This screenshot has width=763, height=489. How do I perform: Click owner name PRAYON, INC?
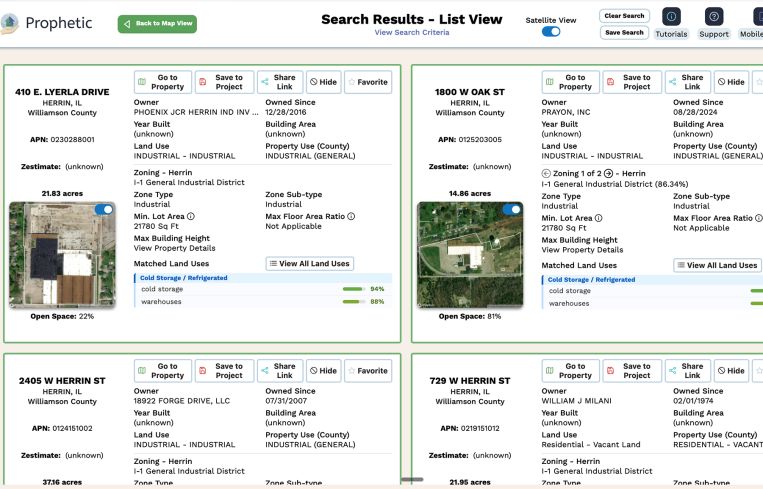click(566, 112)
